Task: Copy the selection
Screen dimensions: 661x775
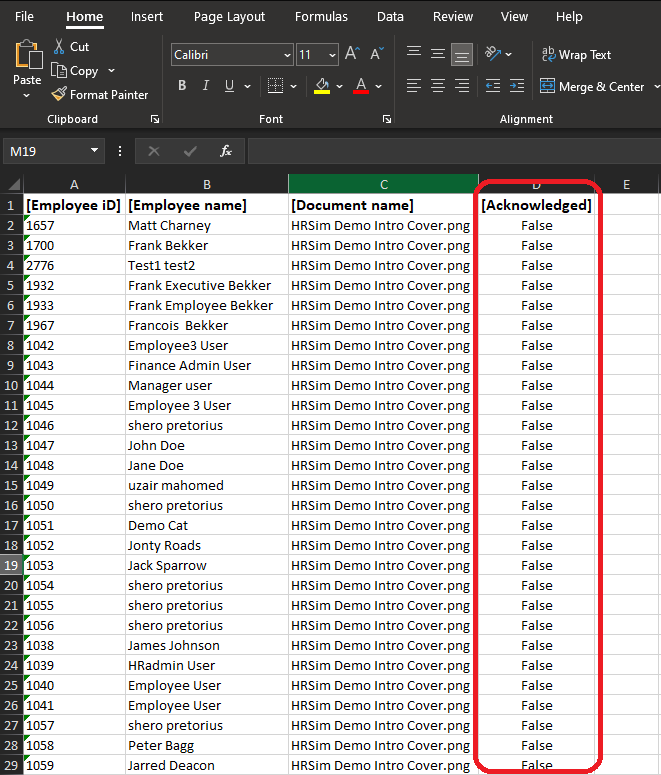Action: 75,71
